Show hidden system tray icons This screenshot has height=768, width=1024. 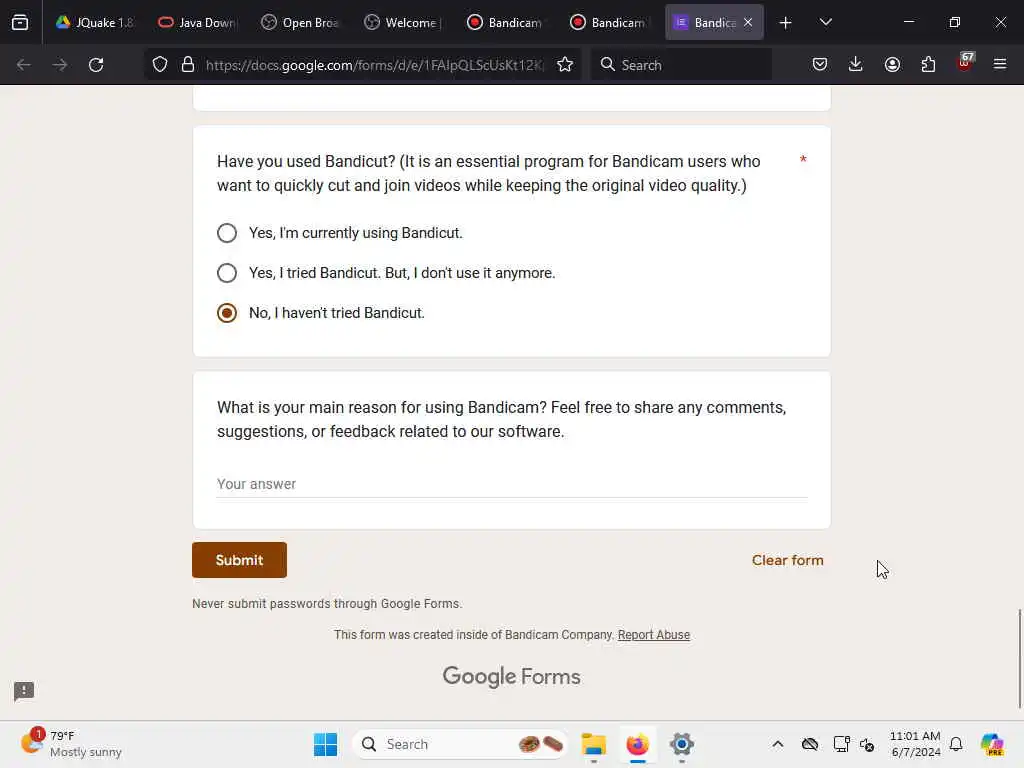[x=778, y=744]
